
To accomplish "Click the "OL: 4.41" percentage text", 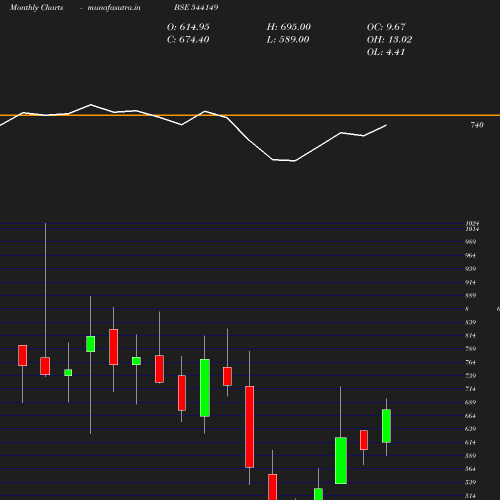I will 386,52.
